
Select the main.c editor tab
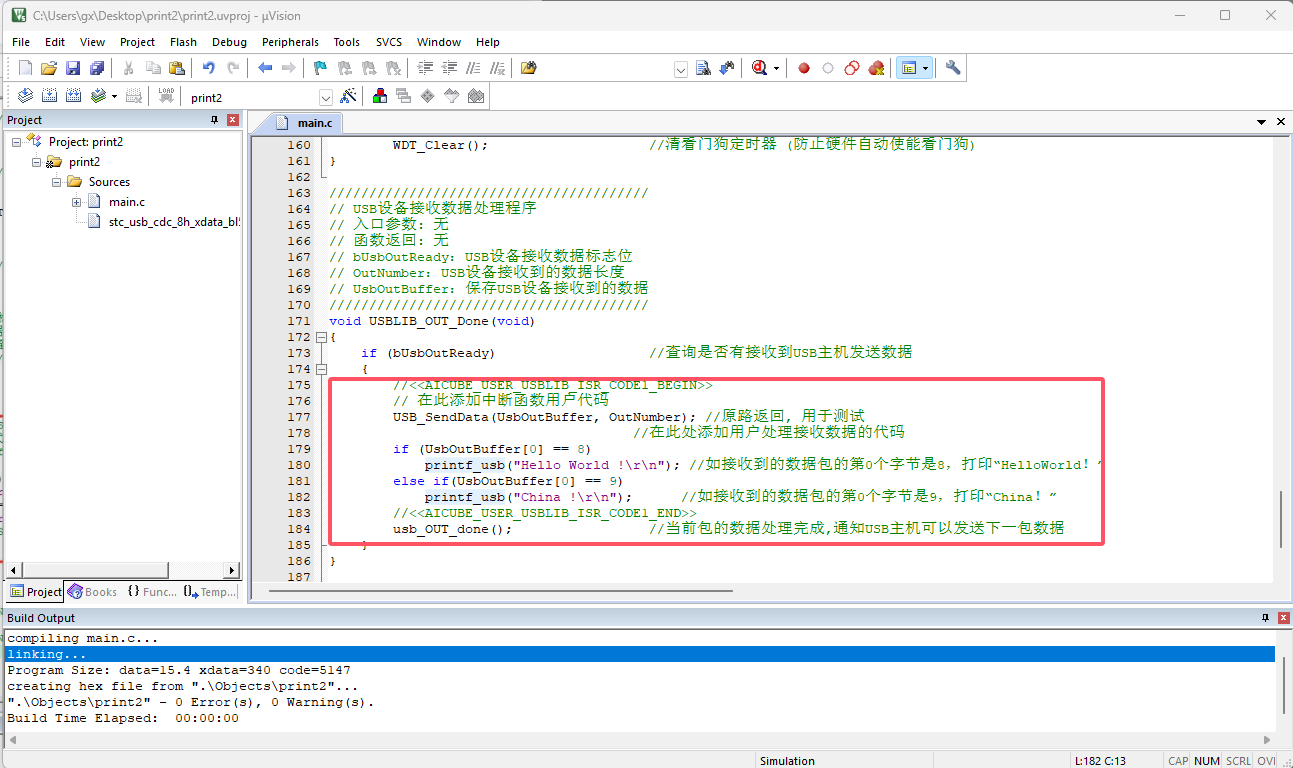coord(305,122)
